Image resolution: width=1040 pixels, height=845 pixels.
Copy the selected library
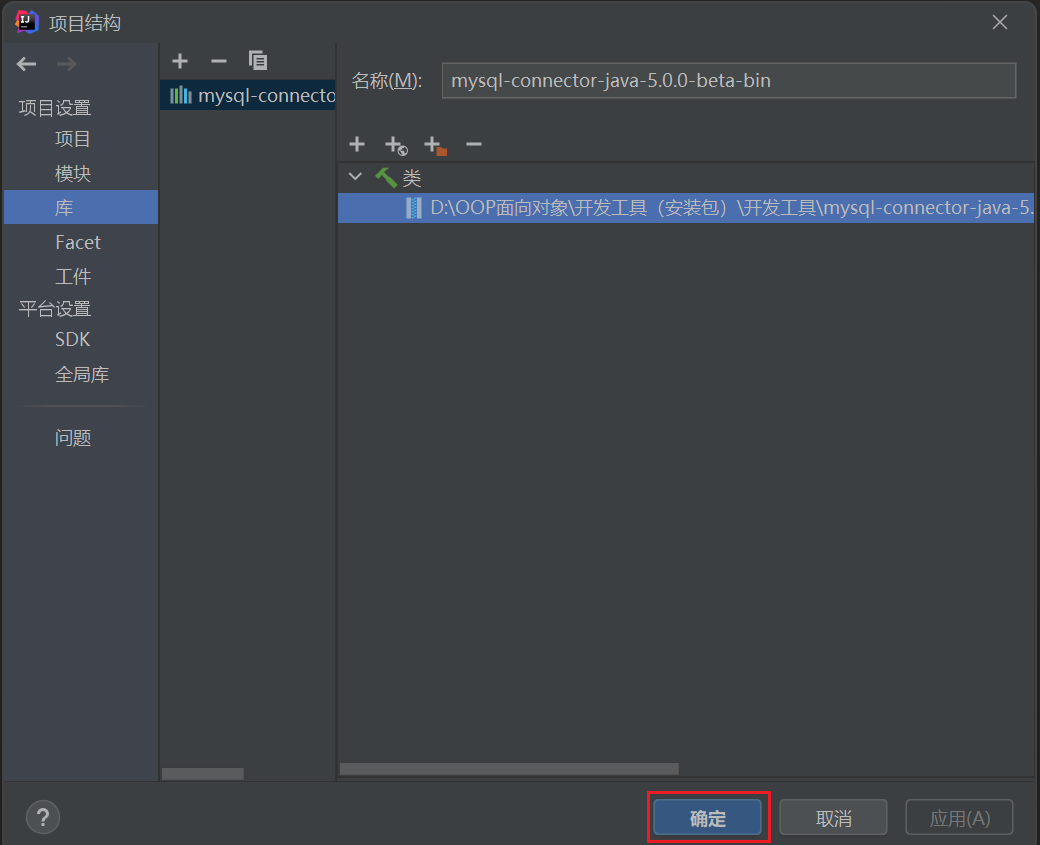[257, 60]
